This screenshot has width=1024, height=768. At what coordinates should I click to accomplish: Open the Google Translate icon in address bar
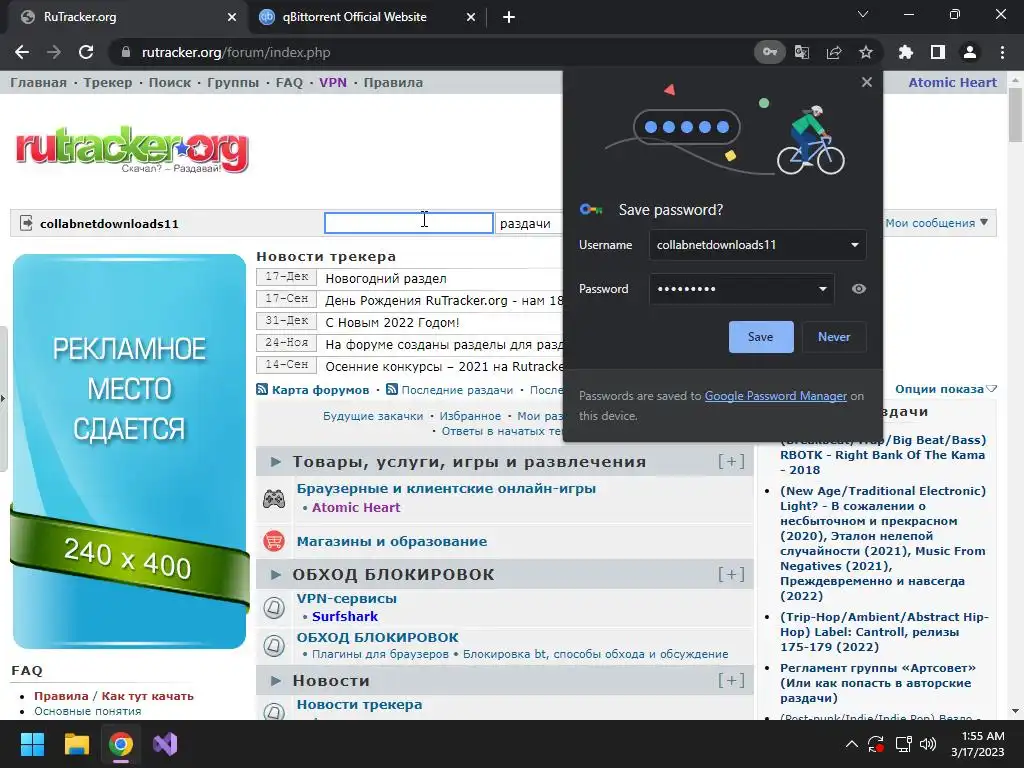coord(802,52)
